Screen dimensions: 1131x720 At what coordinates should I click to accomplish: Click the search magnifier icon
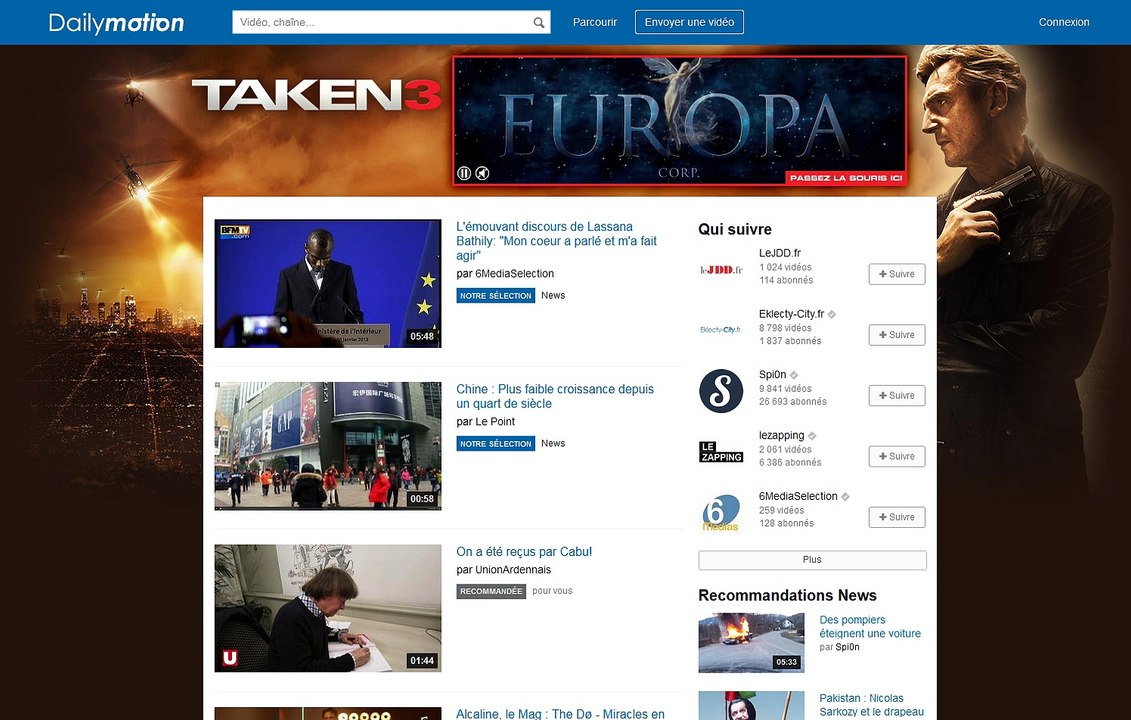(x=538, y=22)
